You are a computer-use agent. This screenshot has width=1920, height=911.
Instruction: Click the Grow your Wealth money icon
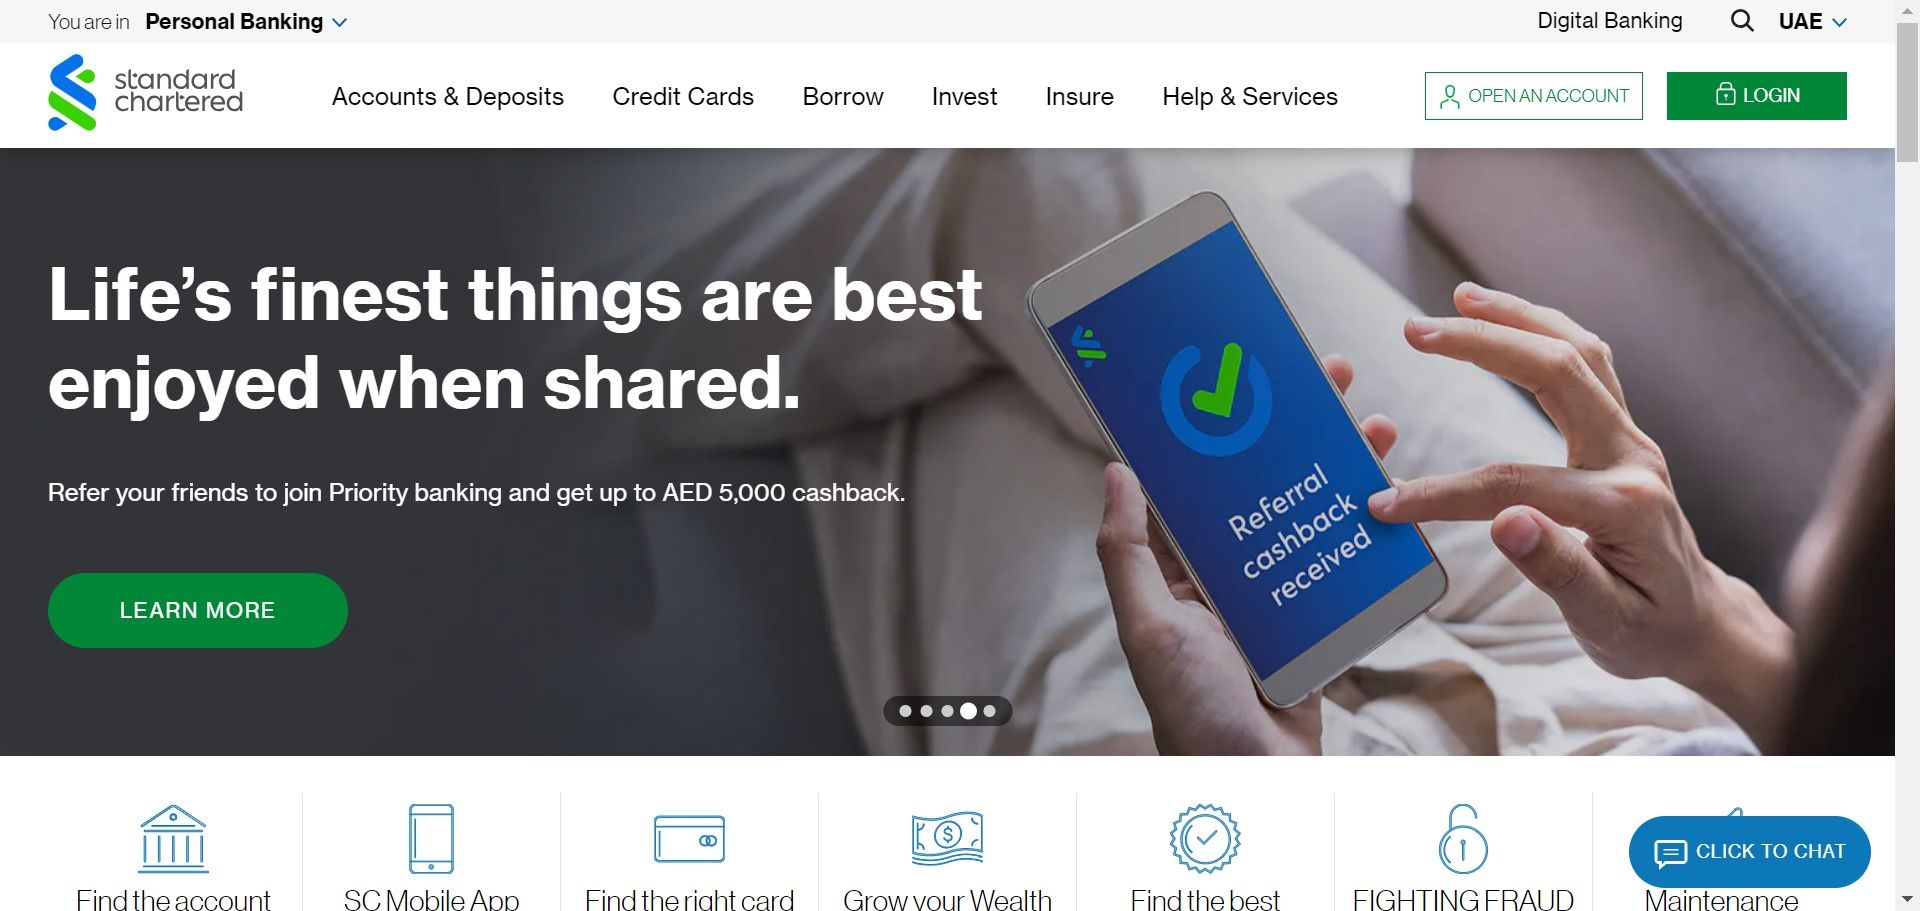coord(947,838)
